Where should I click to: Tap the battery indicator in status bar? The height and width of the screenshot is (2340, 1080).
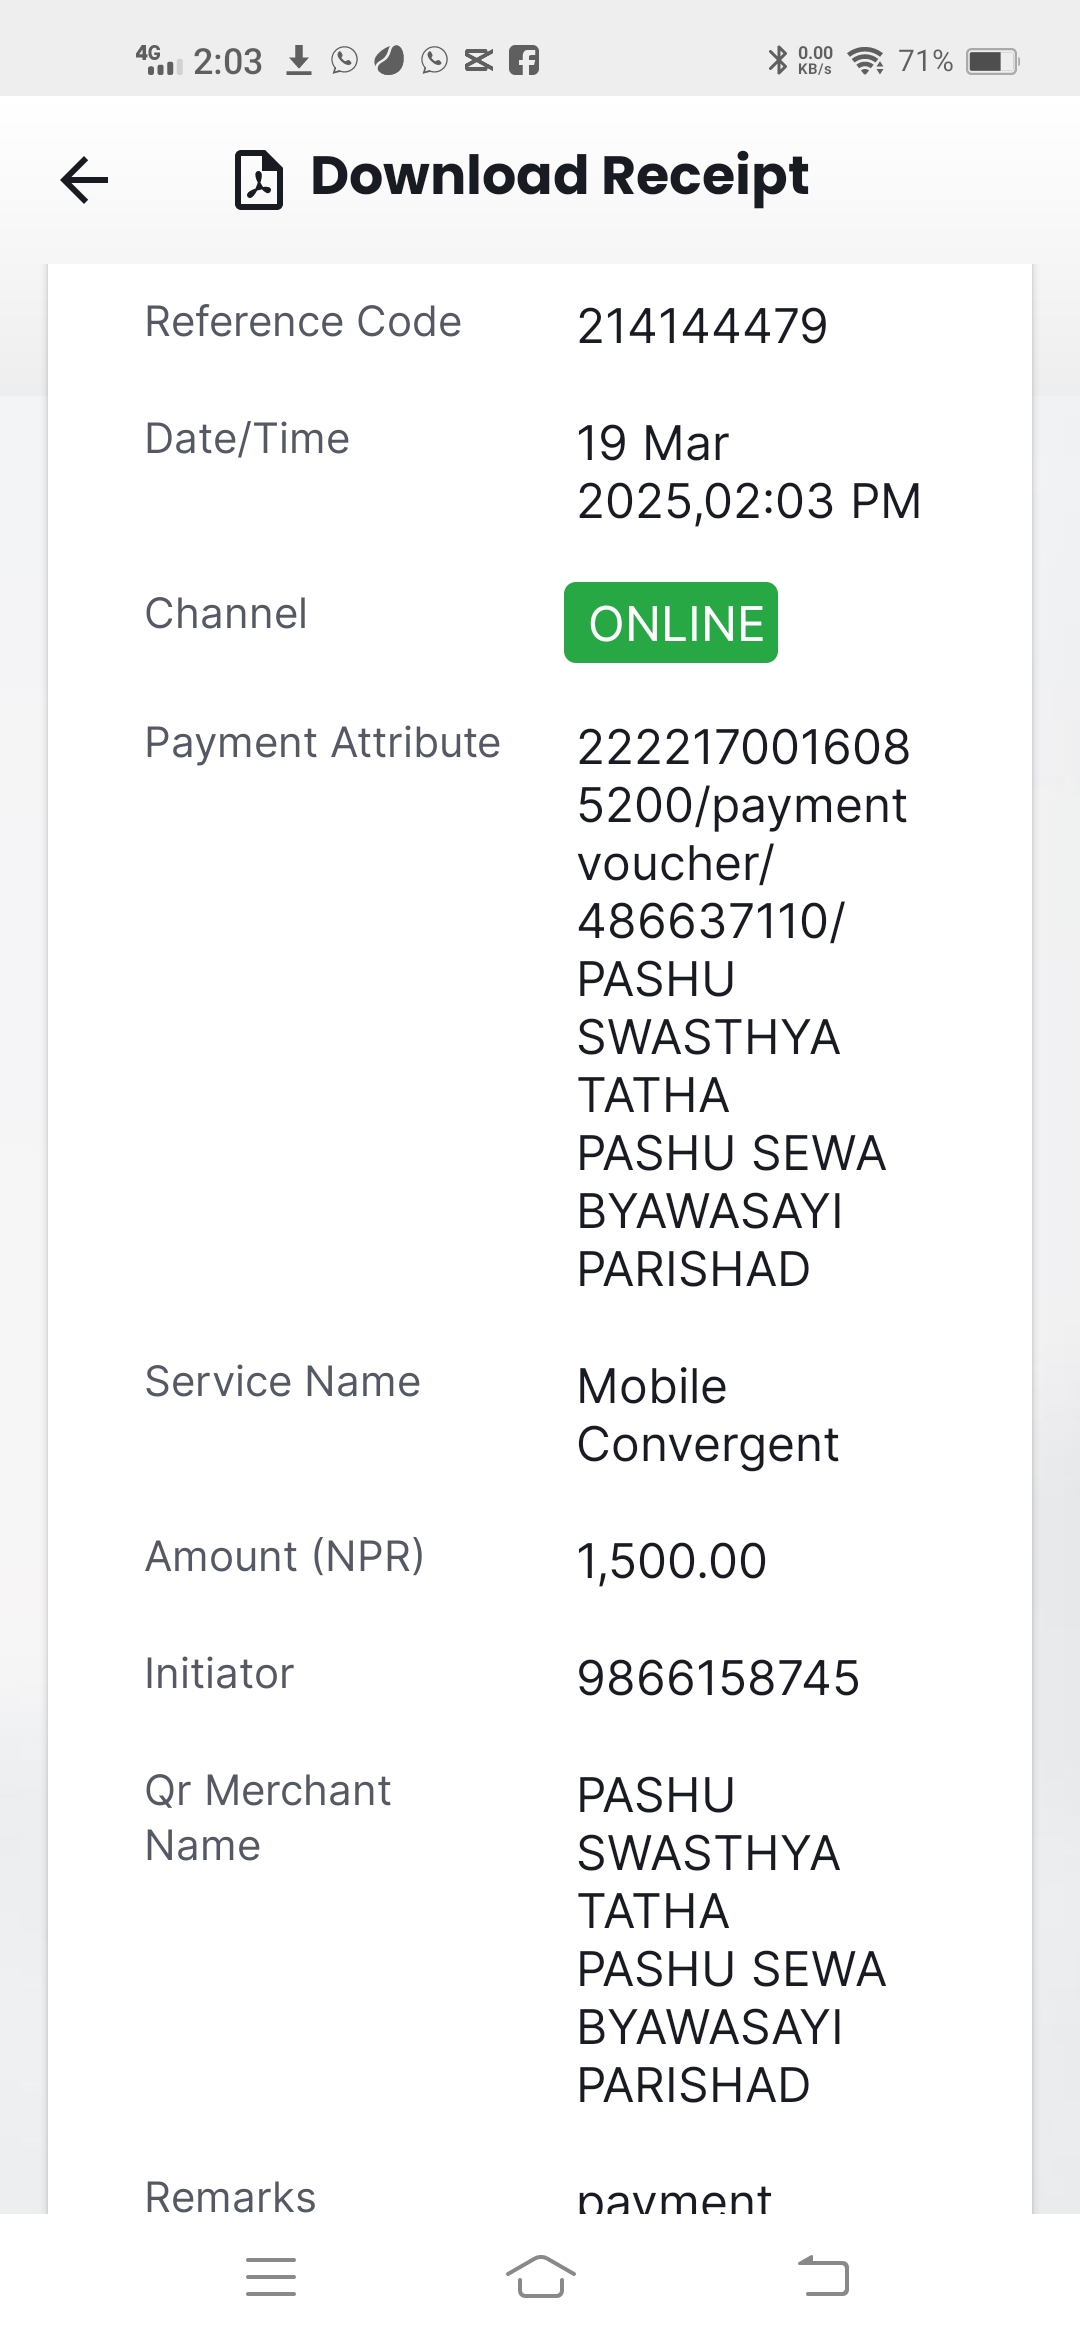tap(992, 61)
